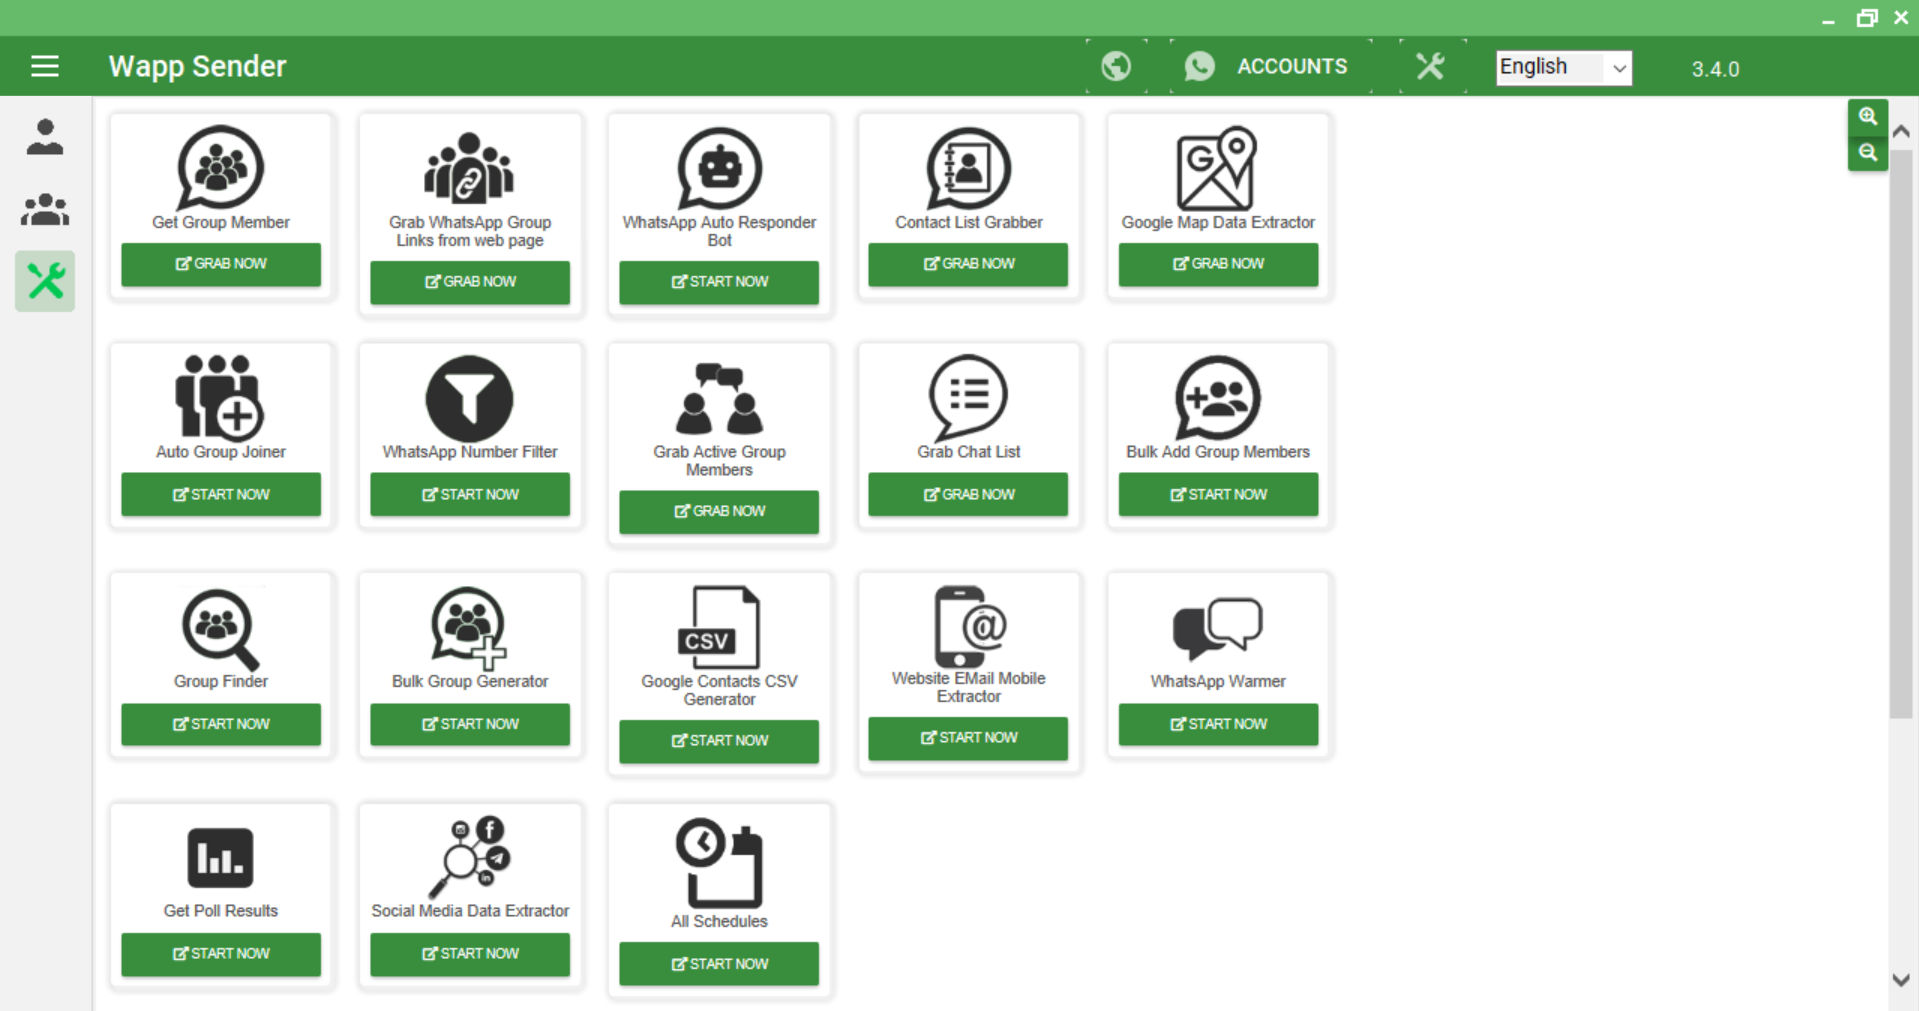Open the hamburger menu
Viewport: 1919px width, 1011px height.
point(45,66)
